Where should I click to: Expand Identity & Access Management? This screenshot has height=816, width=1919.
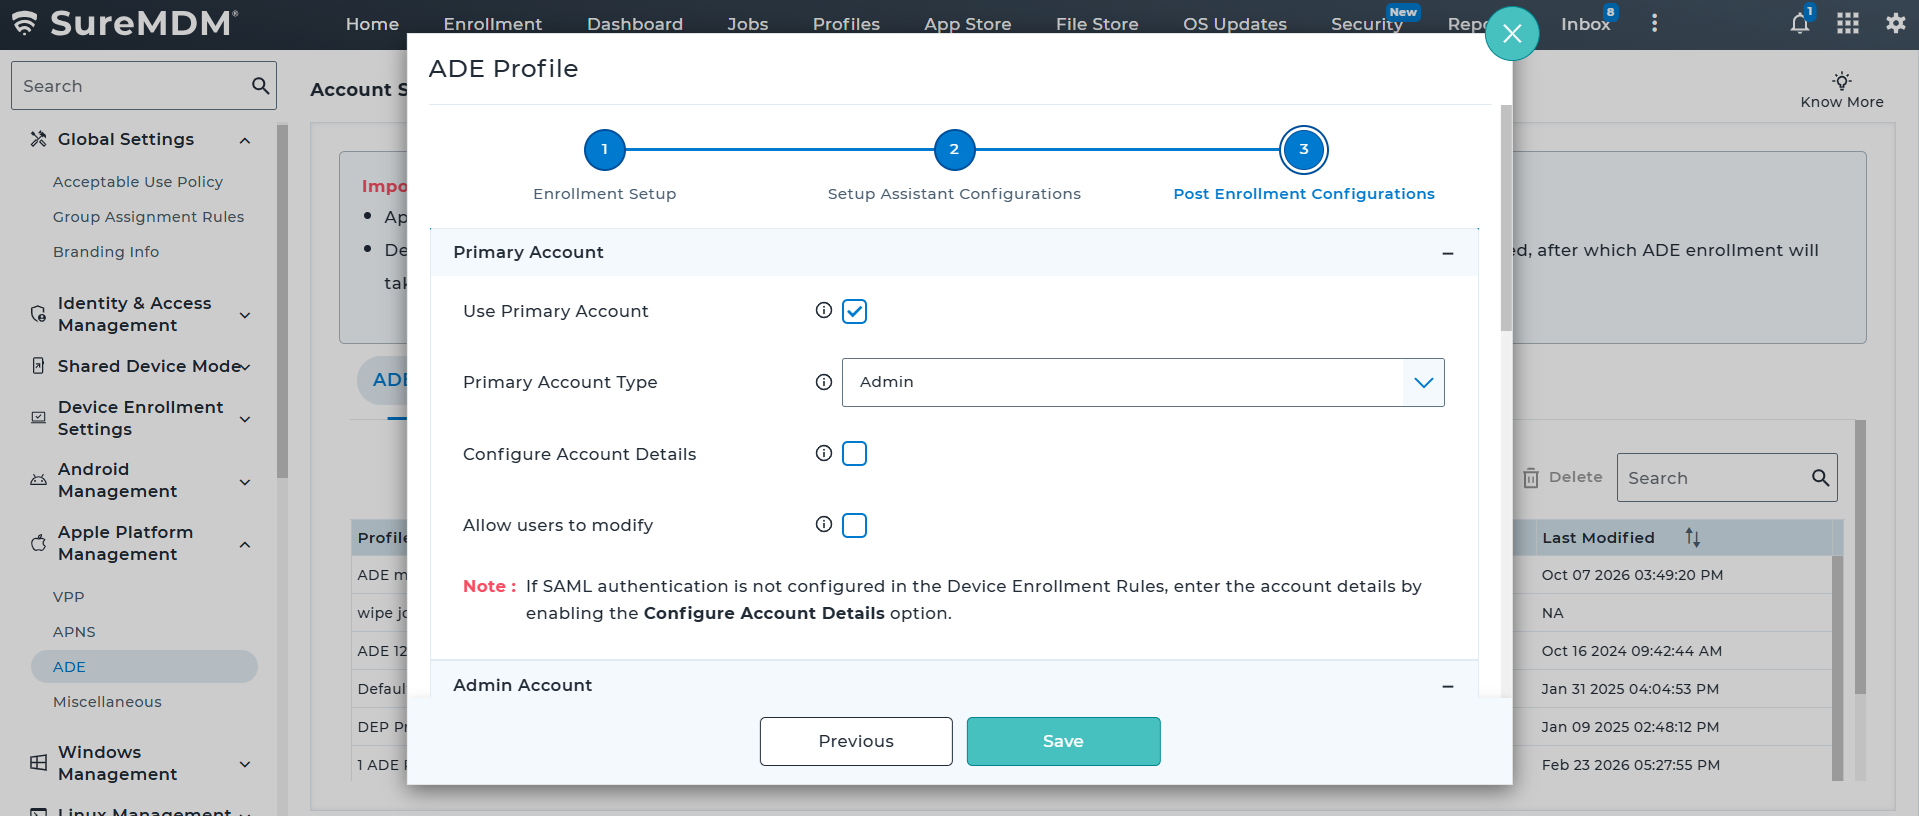(x=245, y=315)
